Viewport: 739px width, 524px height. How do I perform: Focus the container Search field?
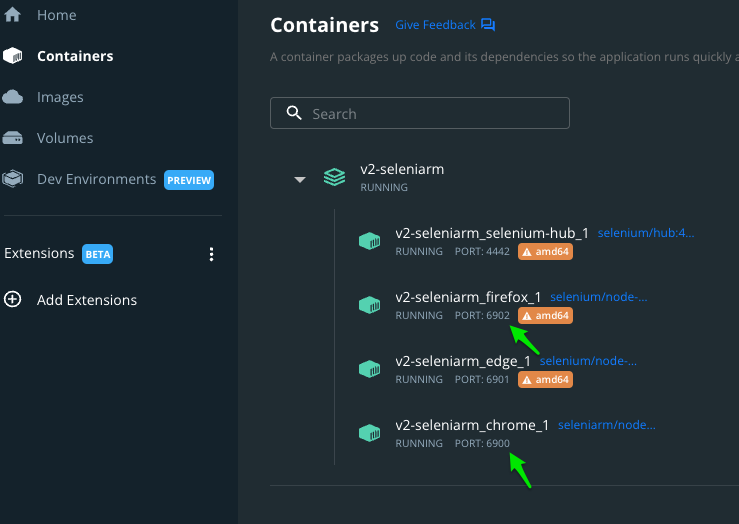[x=419, y=113]
